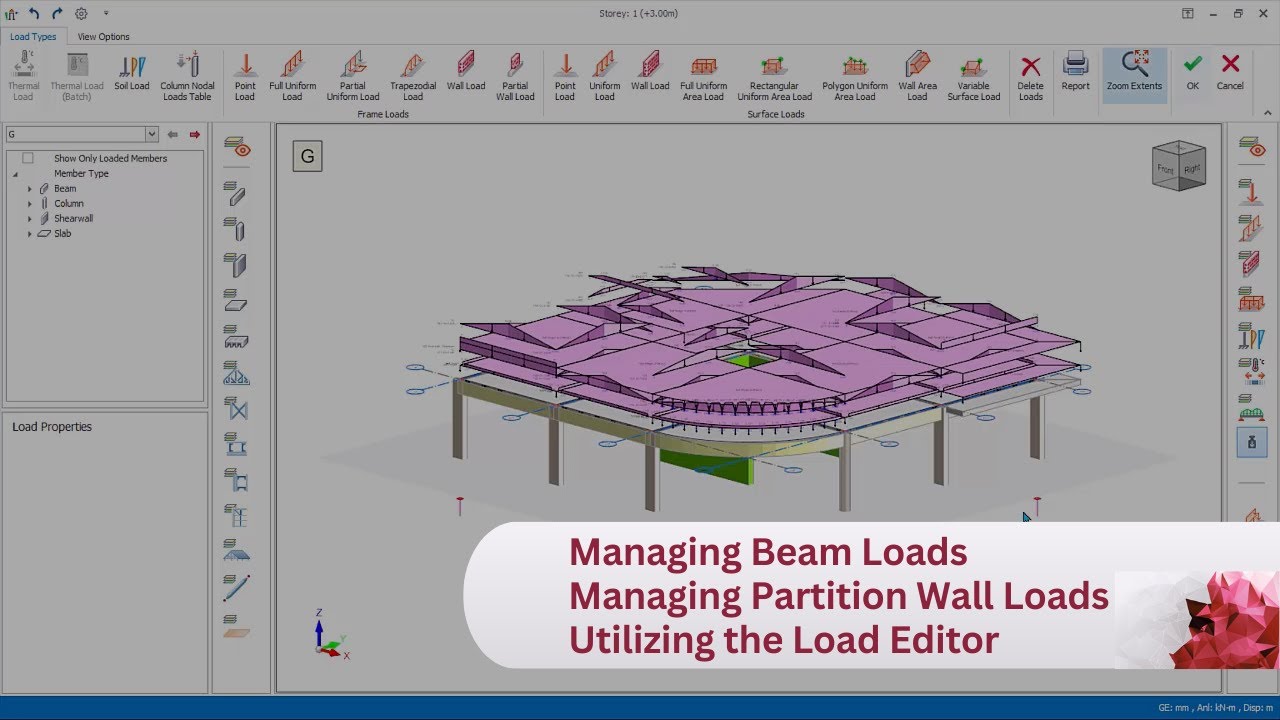Pick the Full Uniform Area Load tool
The width and height of the screenshot is (1280, 720).
pos(703,77)
